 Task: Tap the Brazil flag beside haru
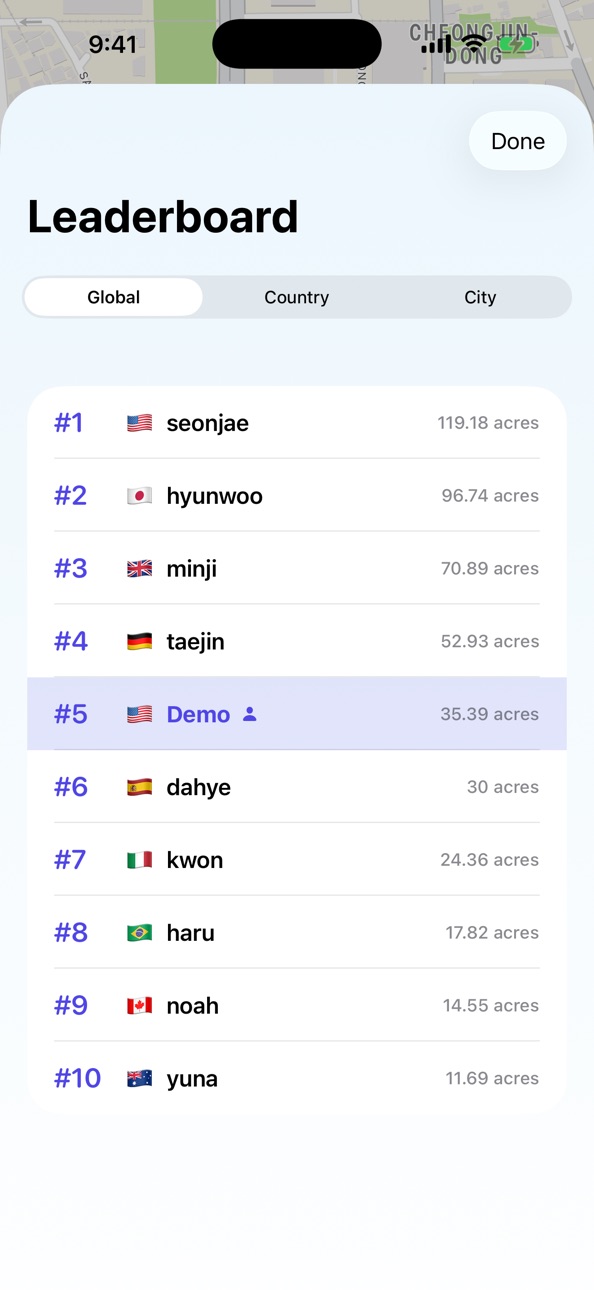(139, 933)
